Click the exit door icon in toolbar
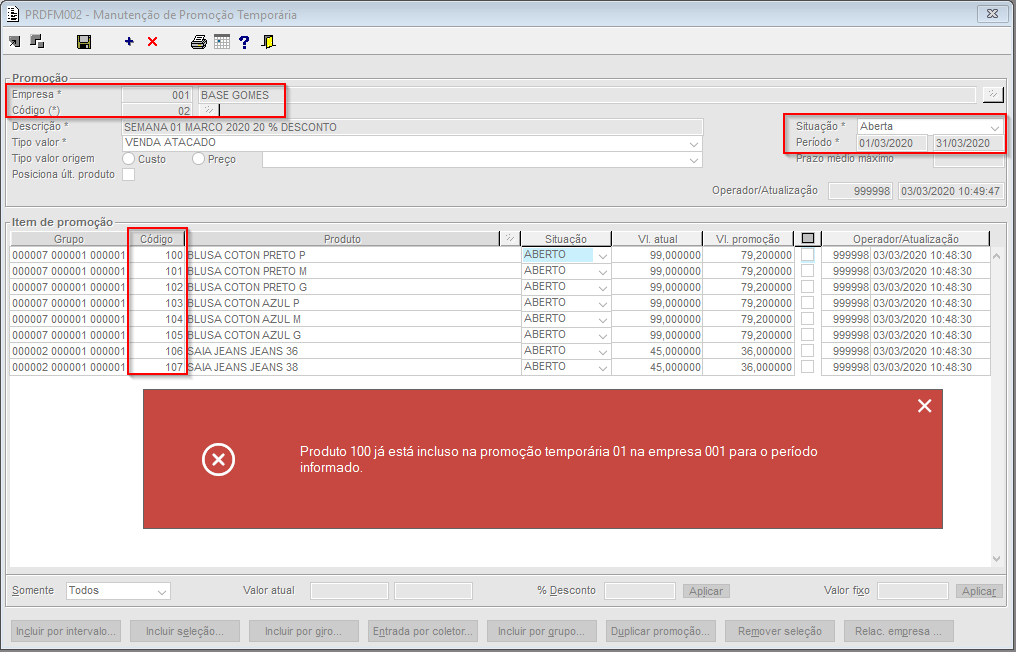This screenshot has height=652, width=1016. pos(268,42)
